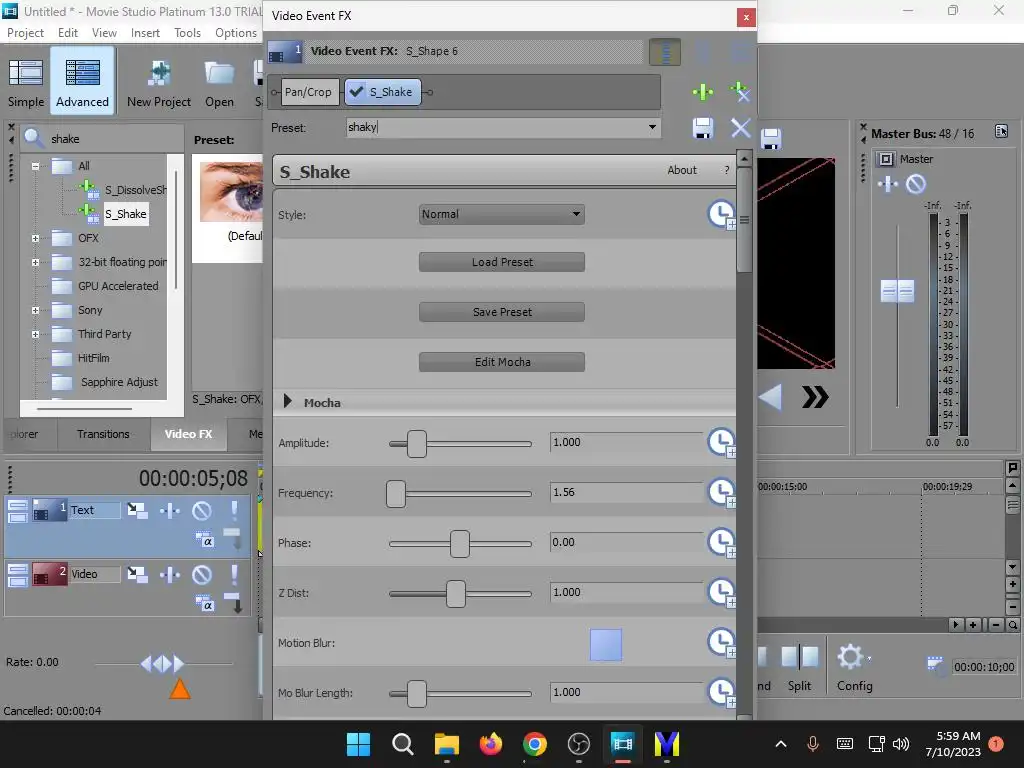Open the Style dropdown

click(502, 214)
